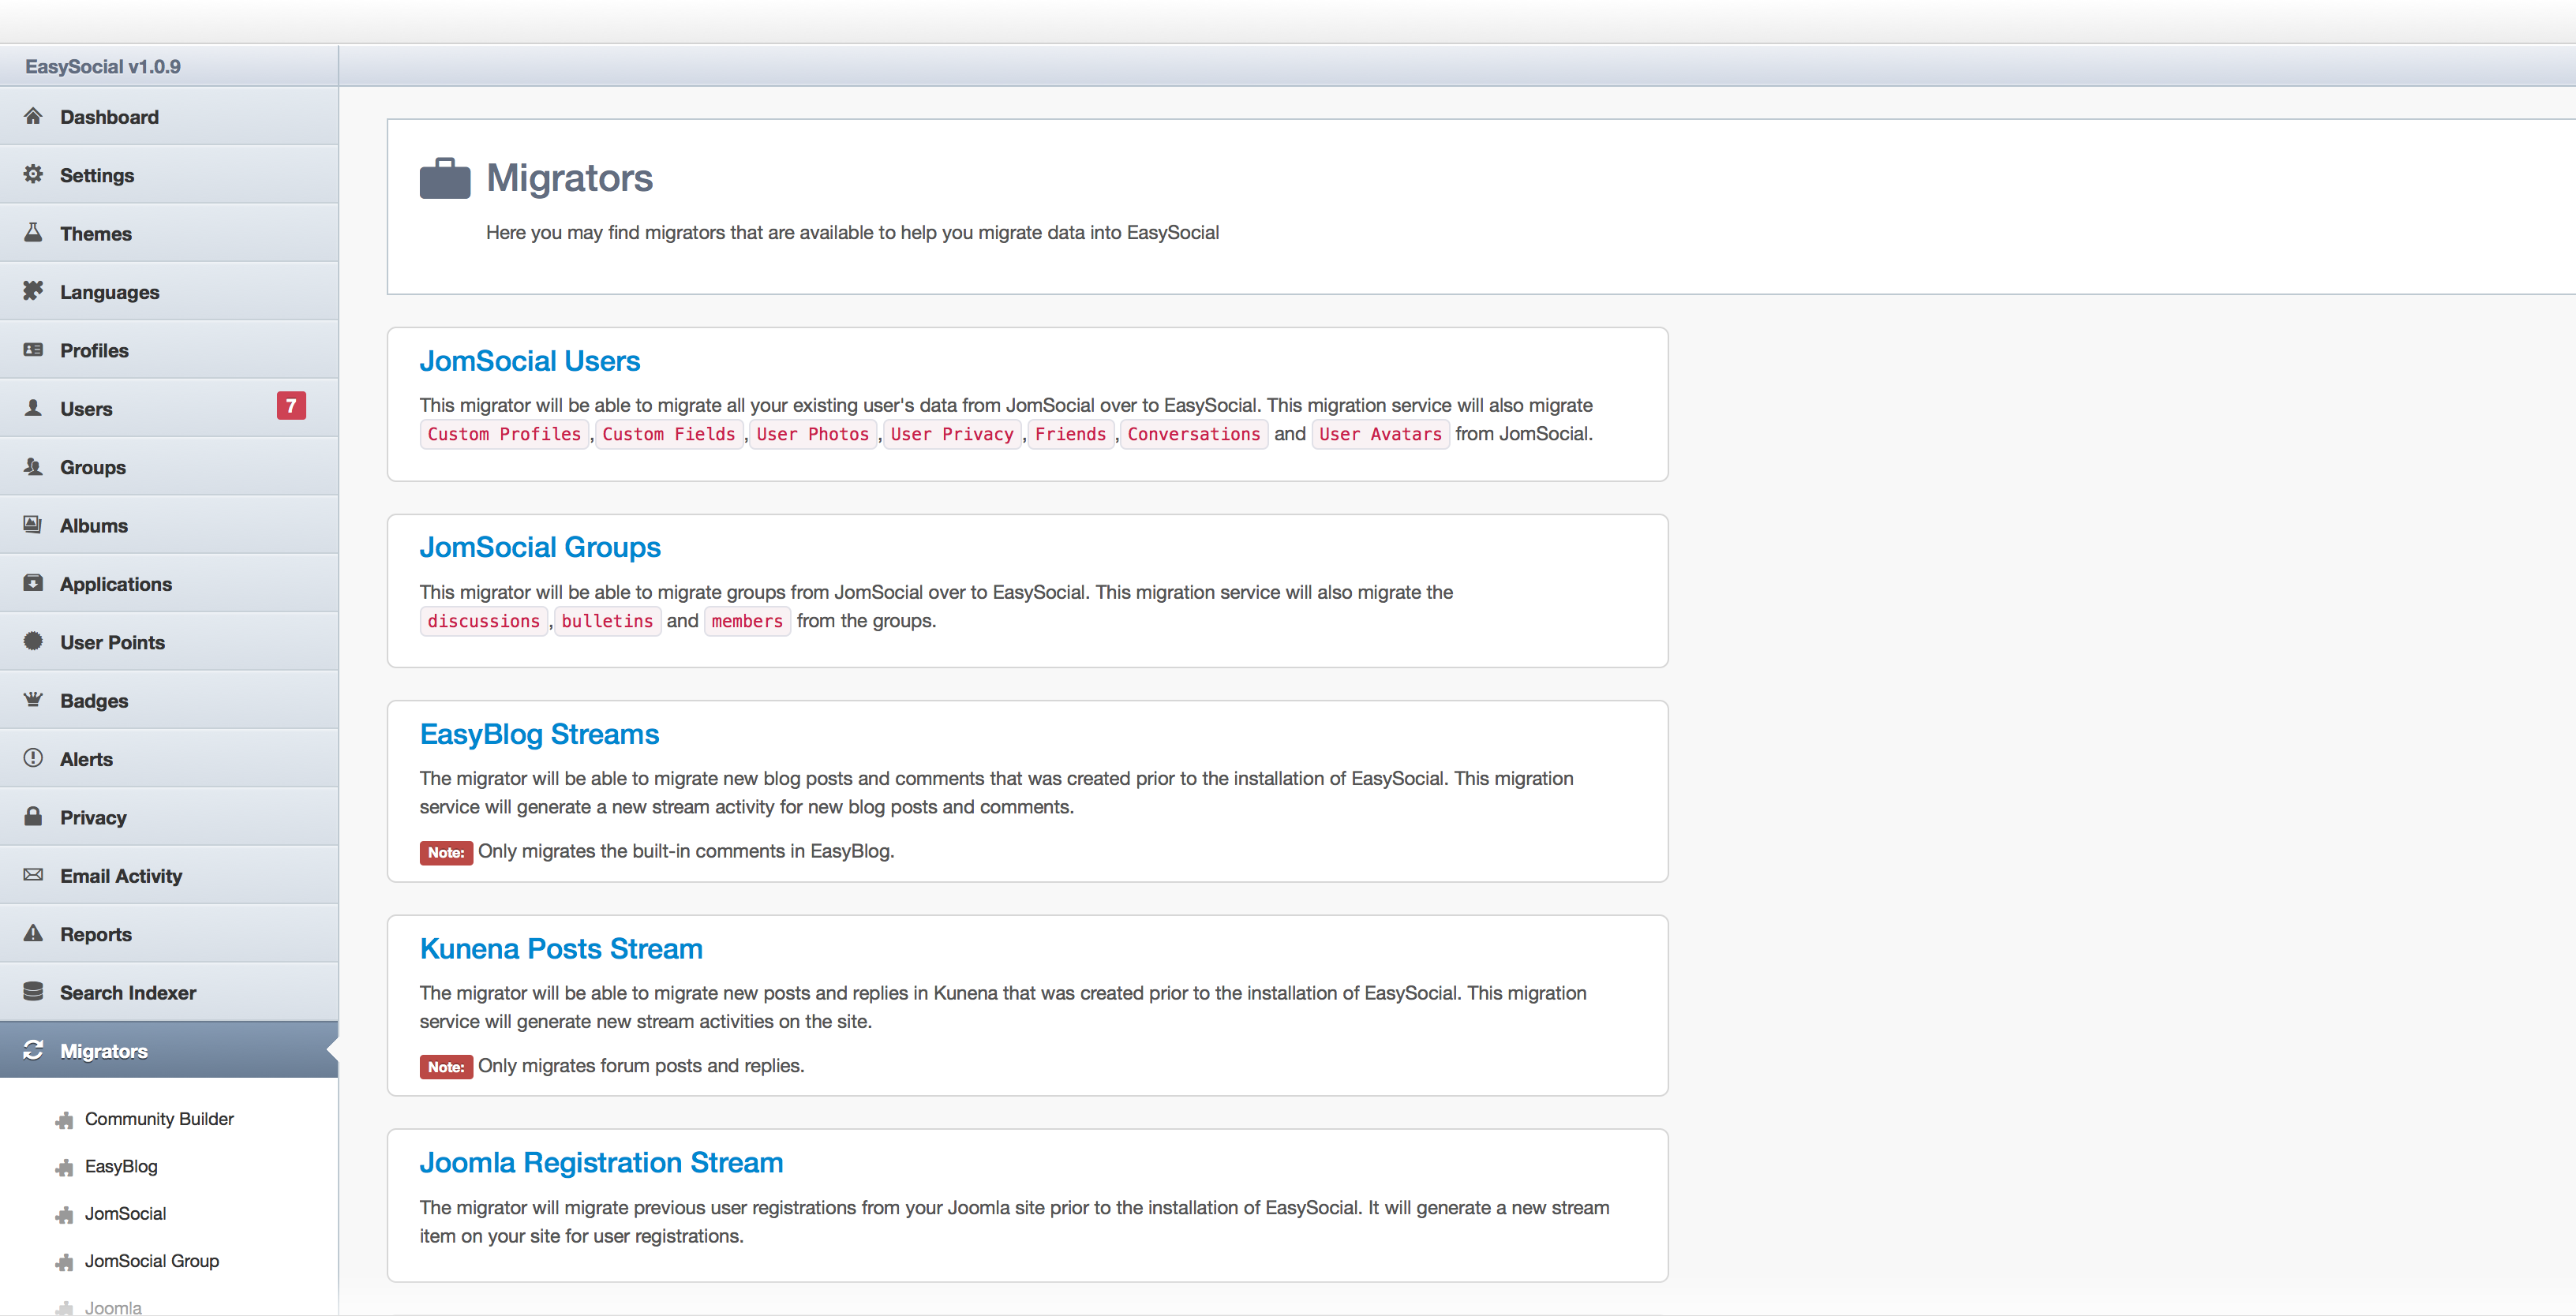The width and height of the screenshot is (2576, 1316).
Task: Click the Applications box icon
Action: [x=33, y=583]
